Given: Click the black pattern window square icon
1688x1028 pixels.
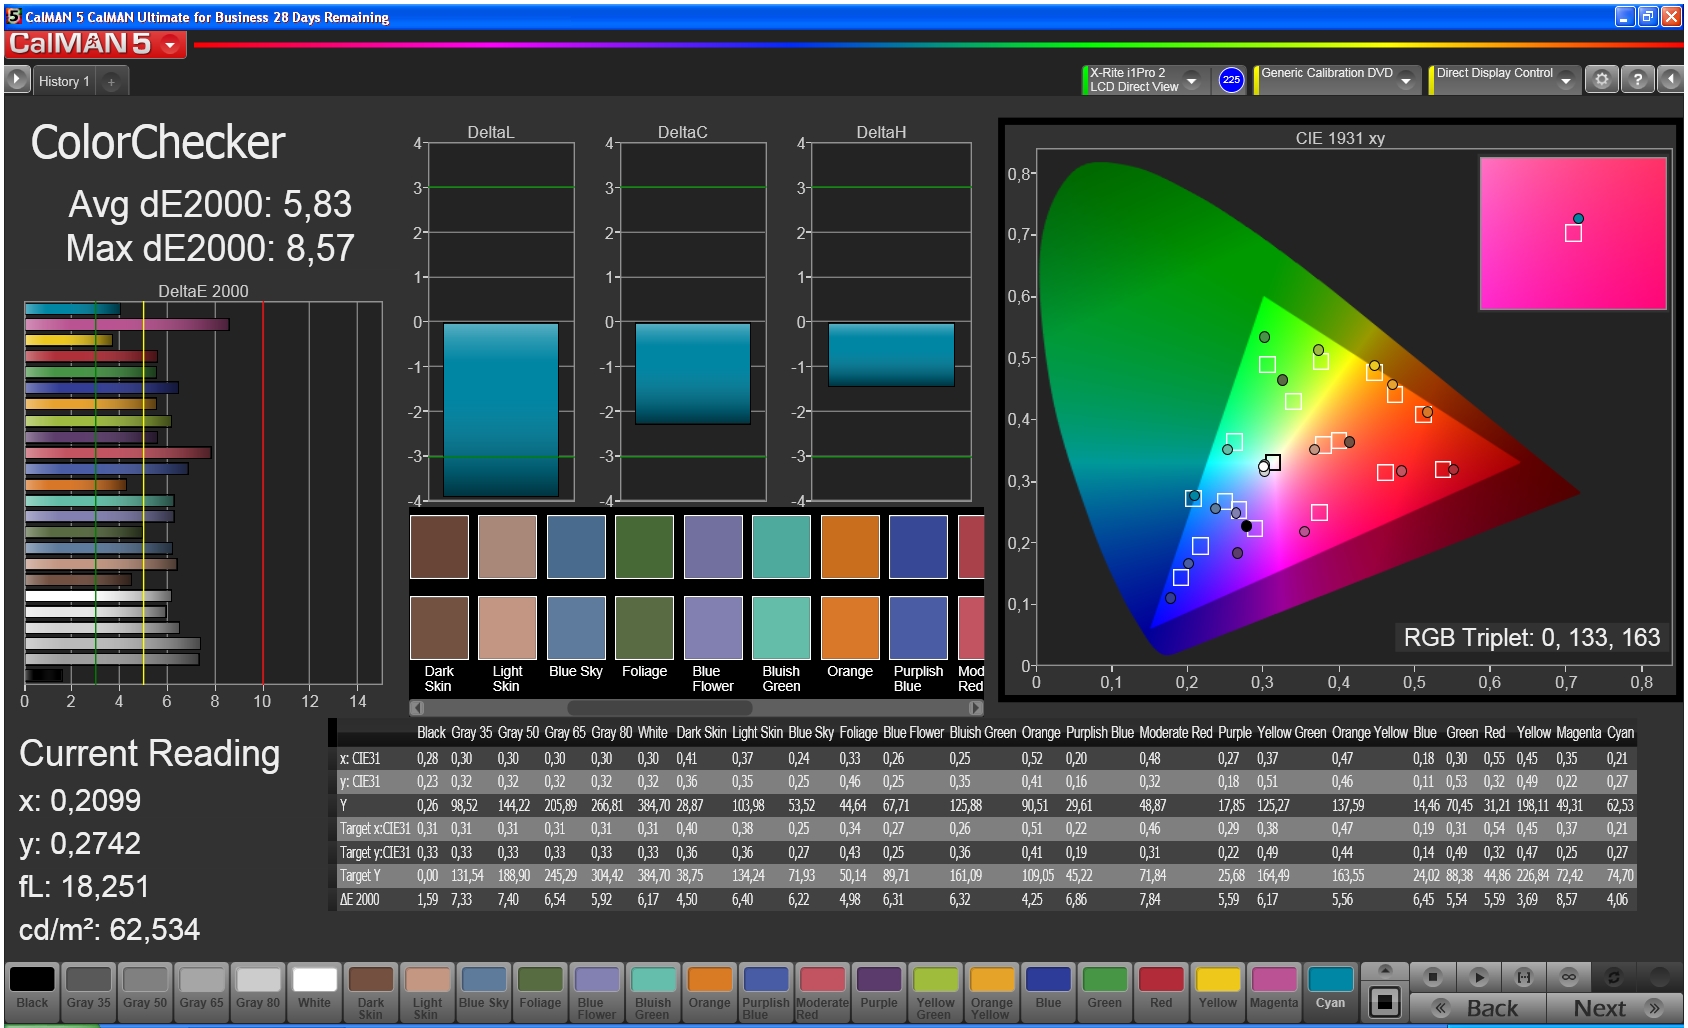Looking at the screenshot, I should (x=1384, y=1001).
